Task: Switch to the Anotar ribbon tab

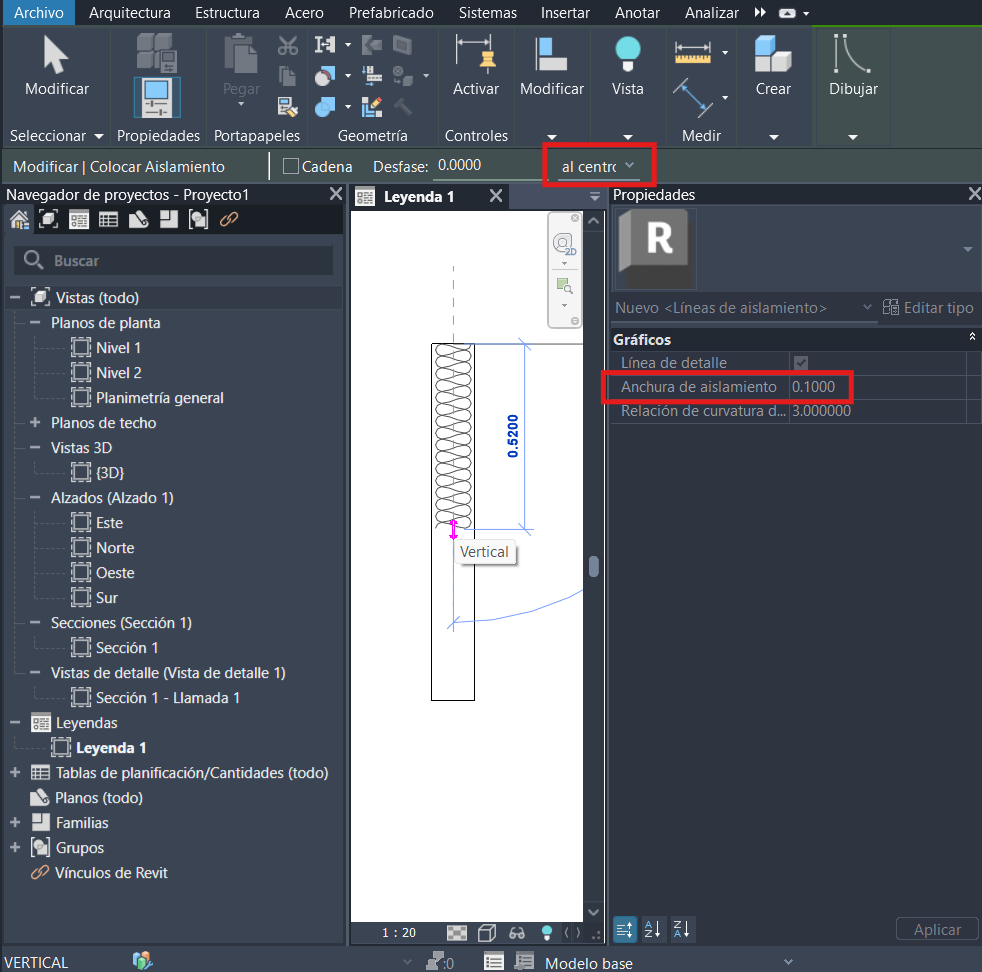Action: point(637,13)
